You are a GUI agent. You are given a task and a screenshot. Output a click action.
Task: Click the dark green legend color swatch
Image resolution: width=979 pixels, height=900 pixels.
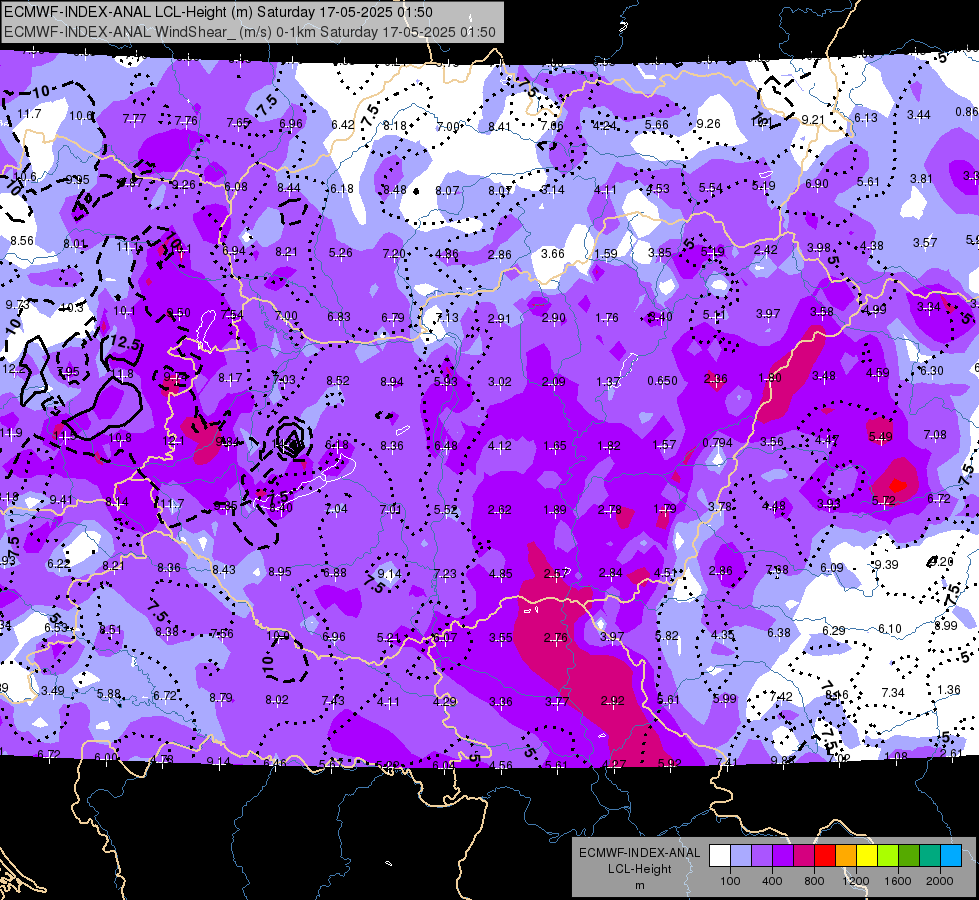[x=908, y=855]
